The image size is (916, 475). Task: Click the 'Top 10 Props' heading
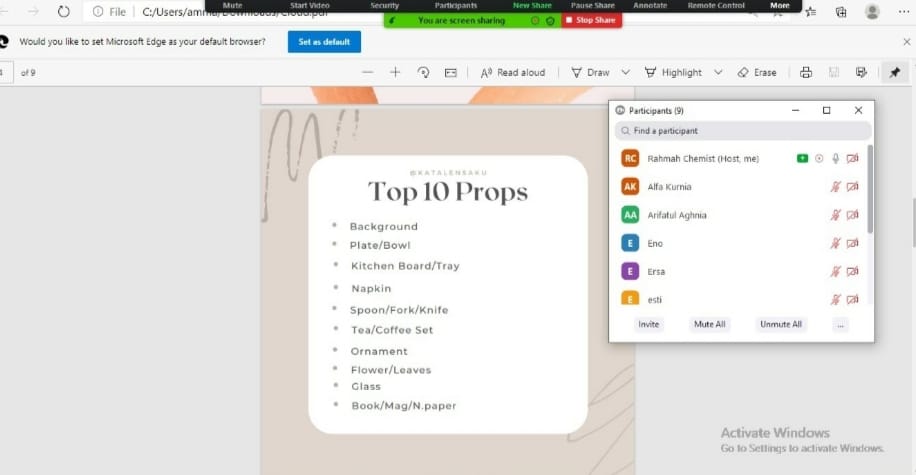tap(448, 192)
